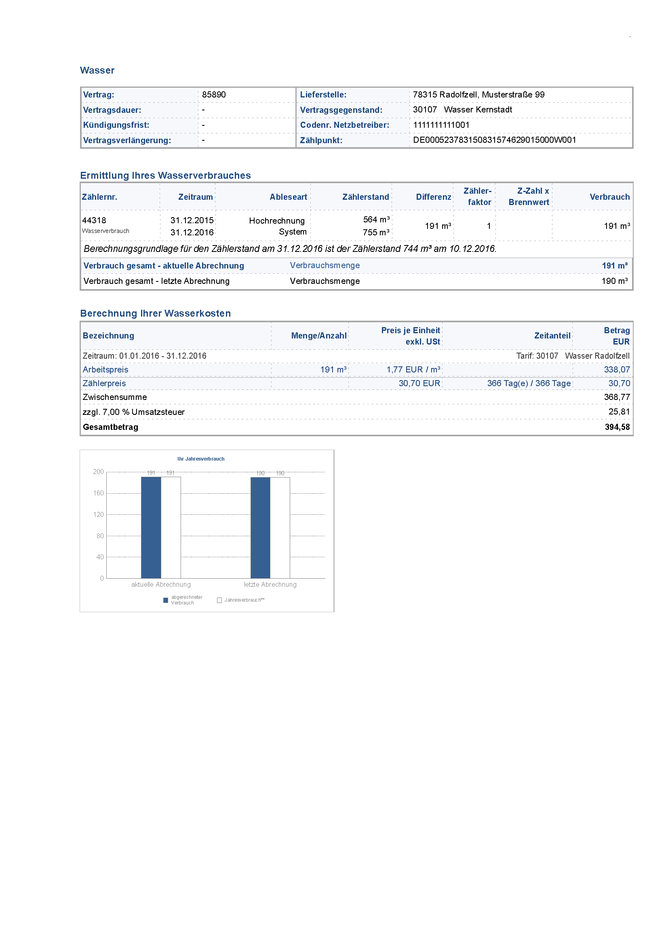Click the 'Wasser' section heading

coord(97,71)
